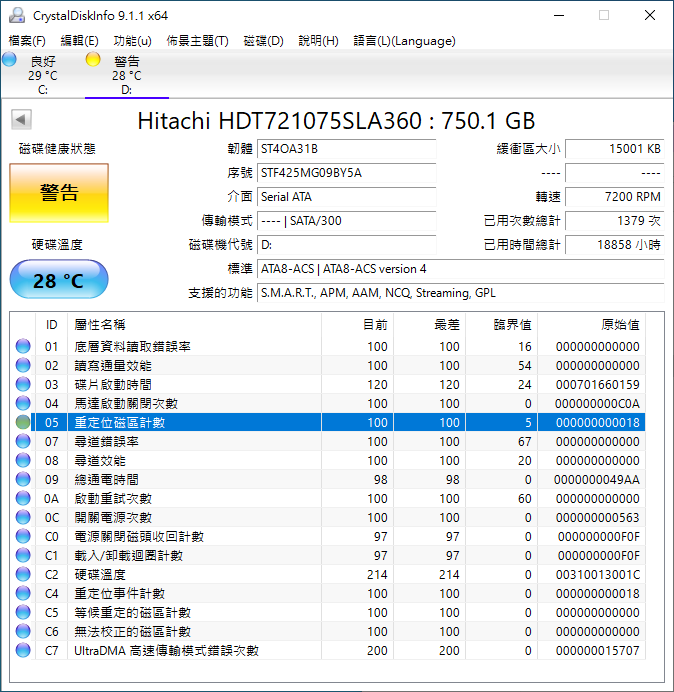Click status orb of attribute C5 row
The width and height of the screenshot is (674, 692).
pos(23,612)
